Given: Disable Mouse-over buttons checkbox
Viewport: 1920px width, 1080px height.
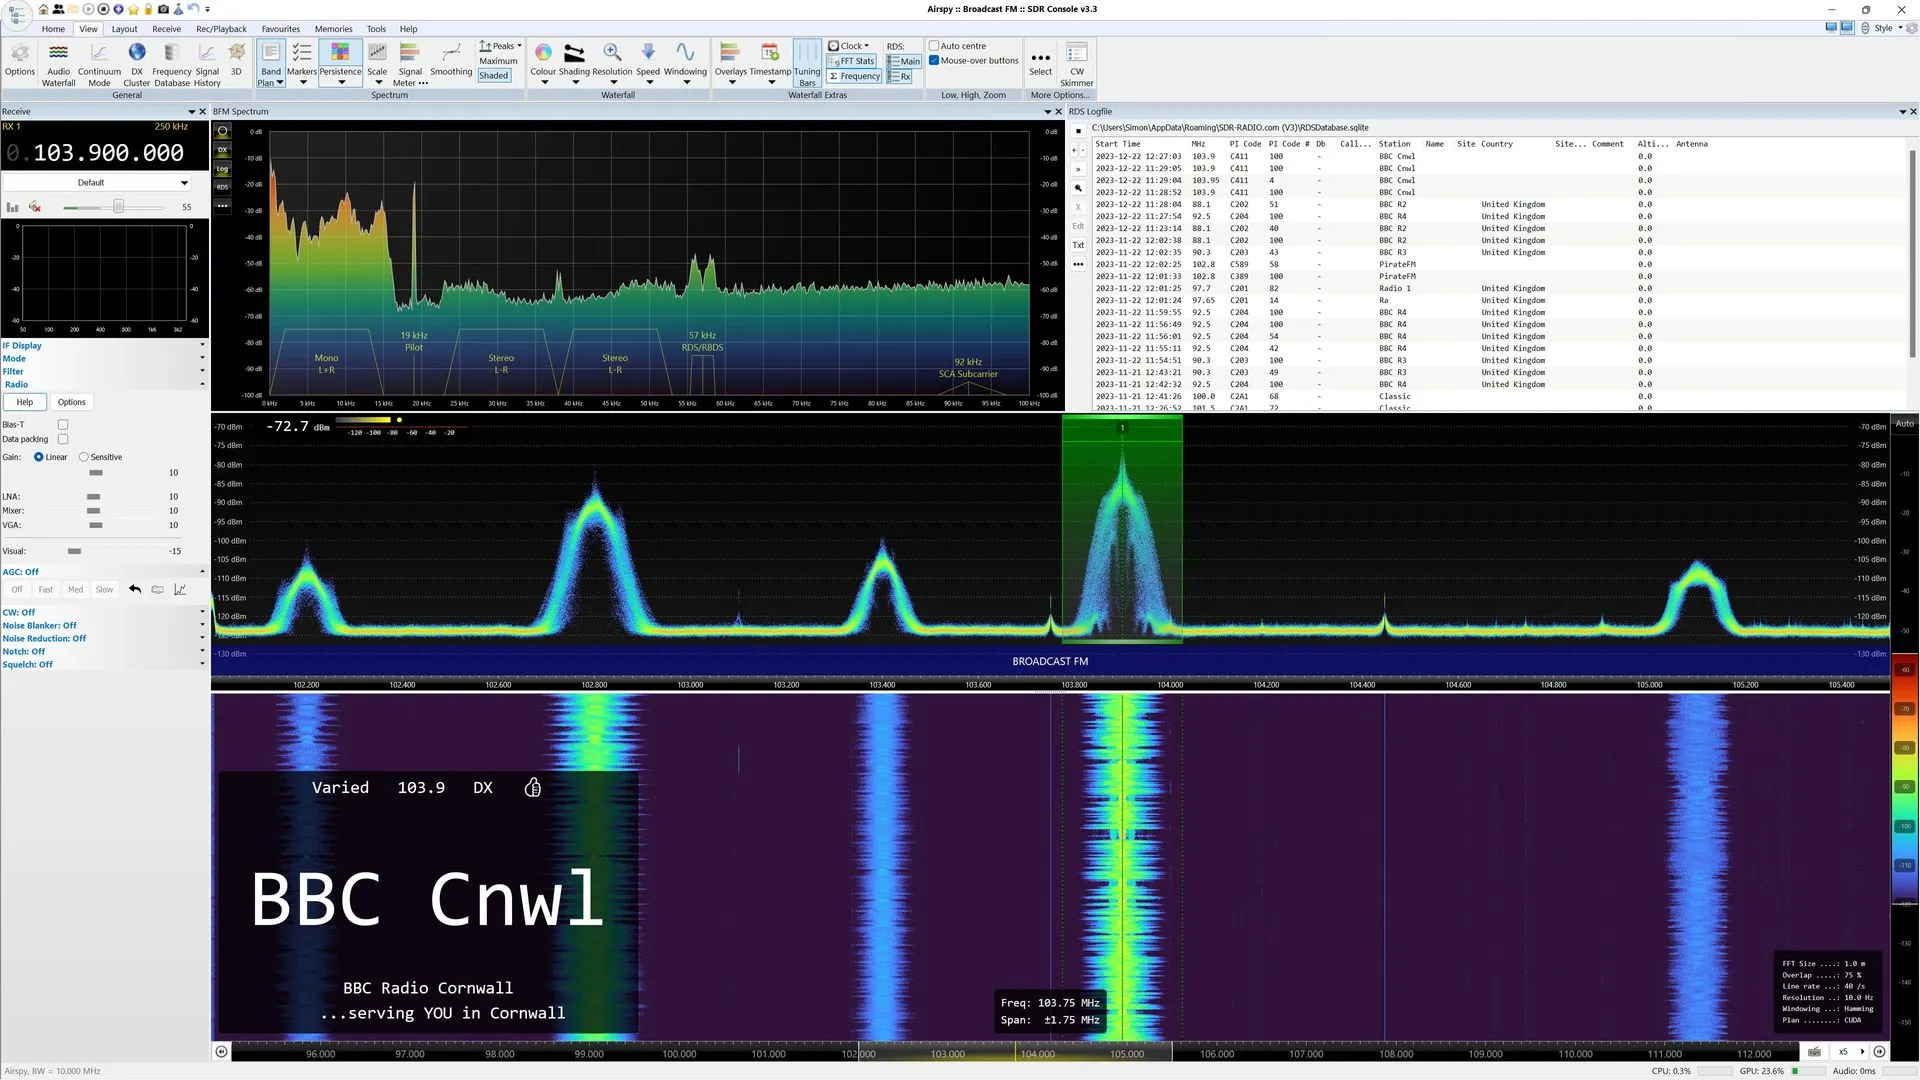Looking at the screenshot, I should 934,60.
